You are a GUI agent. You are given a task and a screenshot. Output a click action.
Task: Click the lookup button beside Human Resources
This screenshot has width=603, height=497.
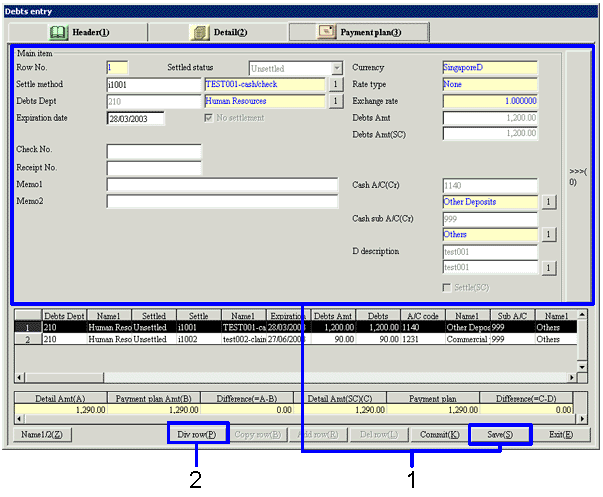point(336,101)
